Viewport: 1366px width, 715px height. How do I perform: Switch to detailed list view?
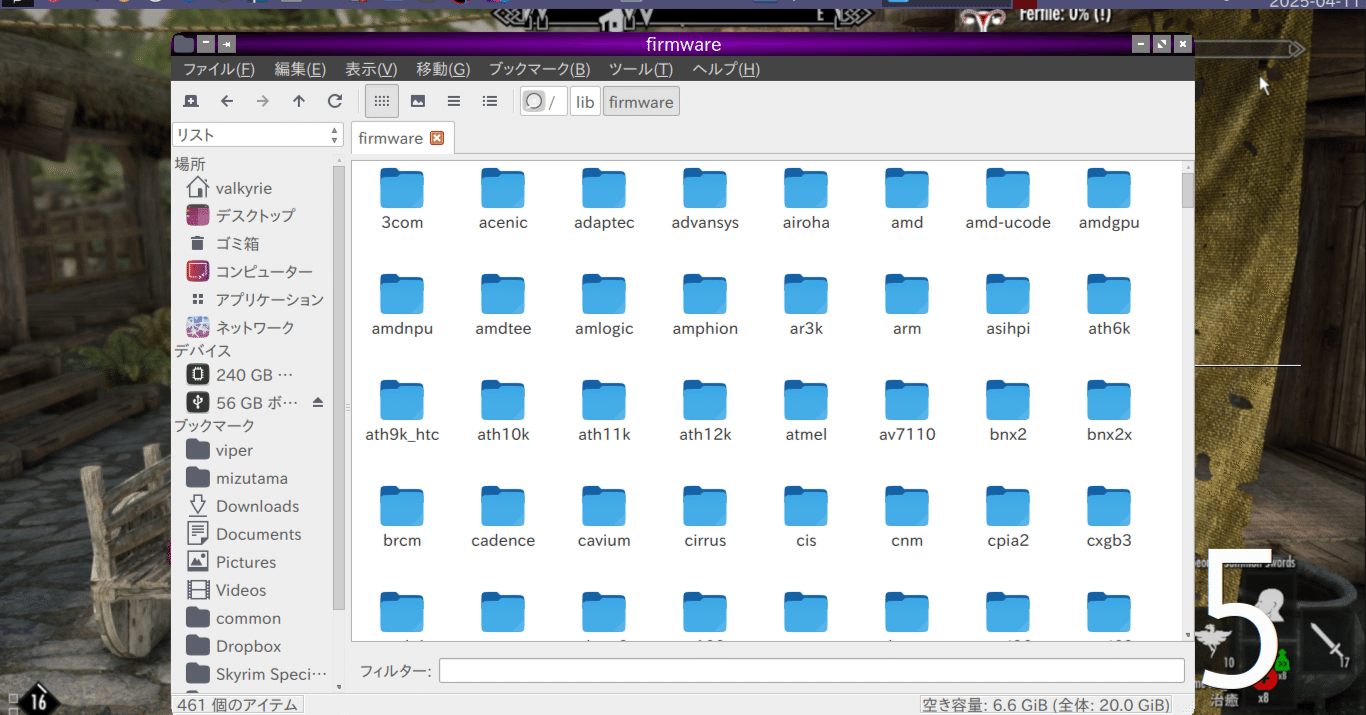489,101
